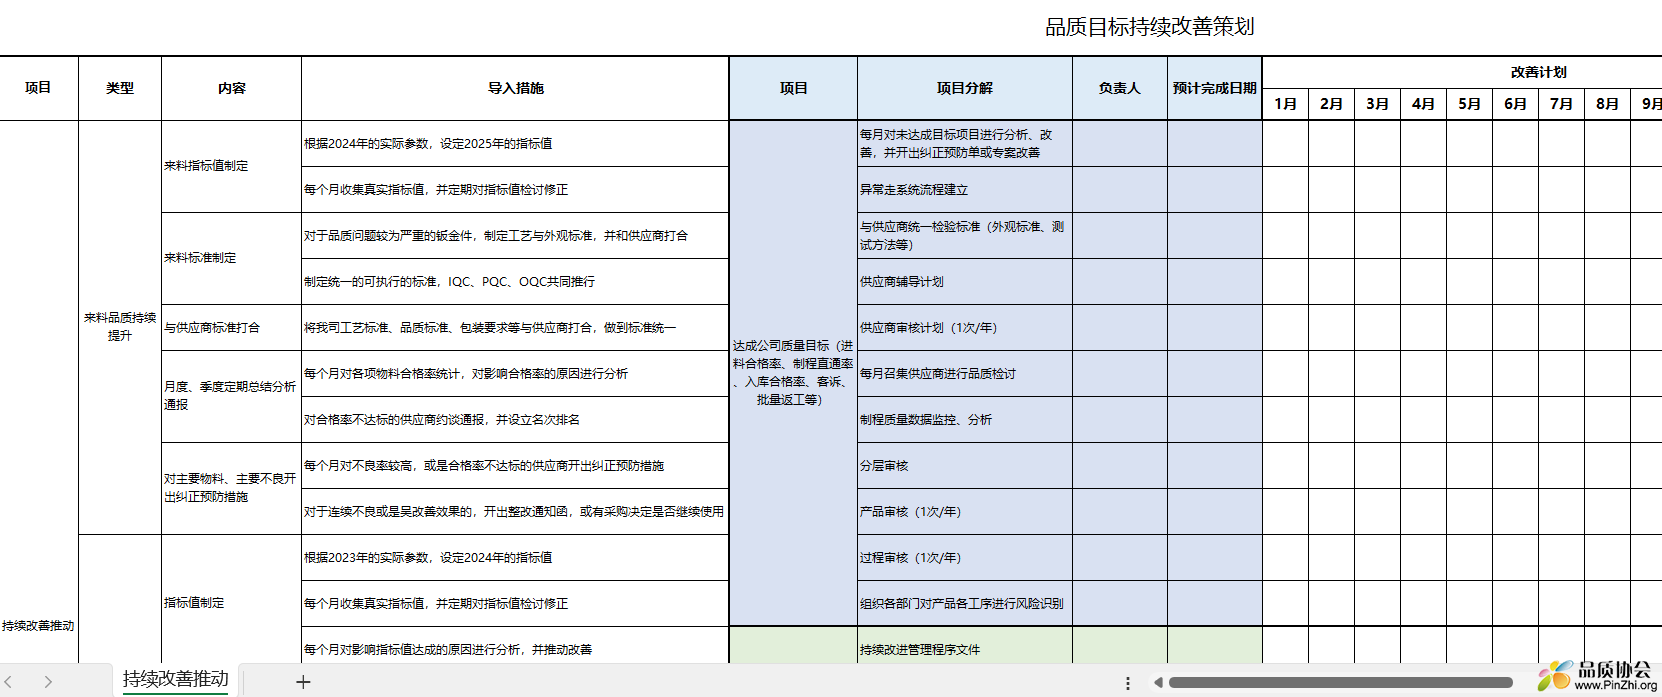1662x697 pixels.
Task: Select cell 每个月对影响指标值达成的原因进行分析
Action: coord(515,647)
